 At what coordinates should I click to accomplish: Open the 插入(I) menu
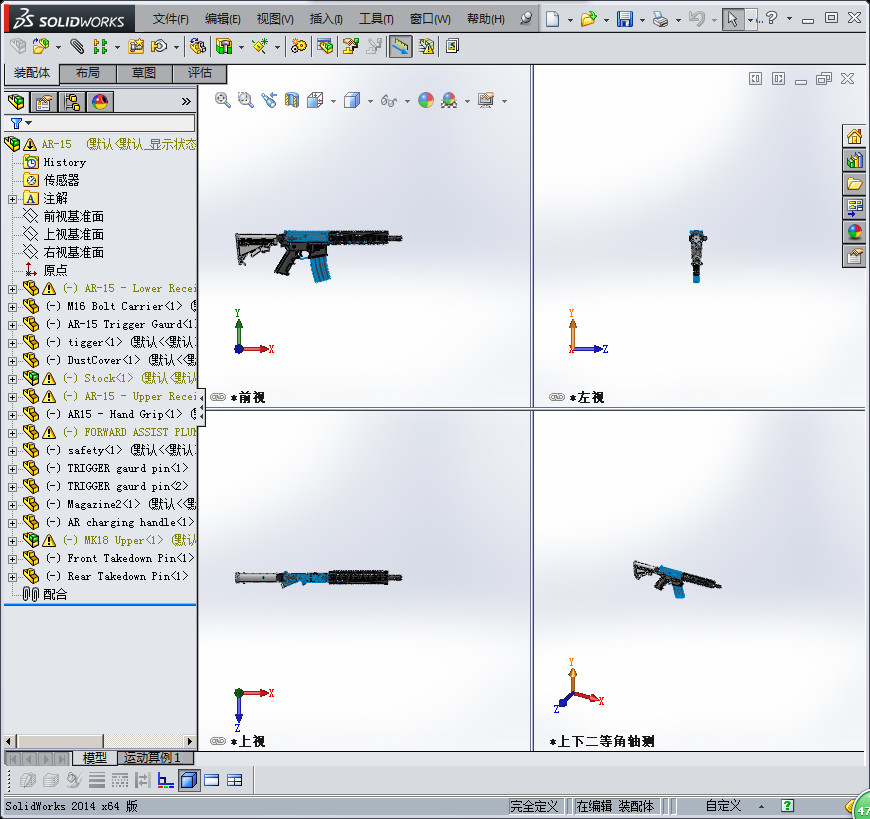tap(326, 19)
